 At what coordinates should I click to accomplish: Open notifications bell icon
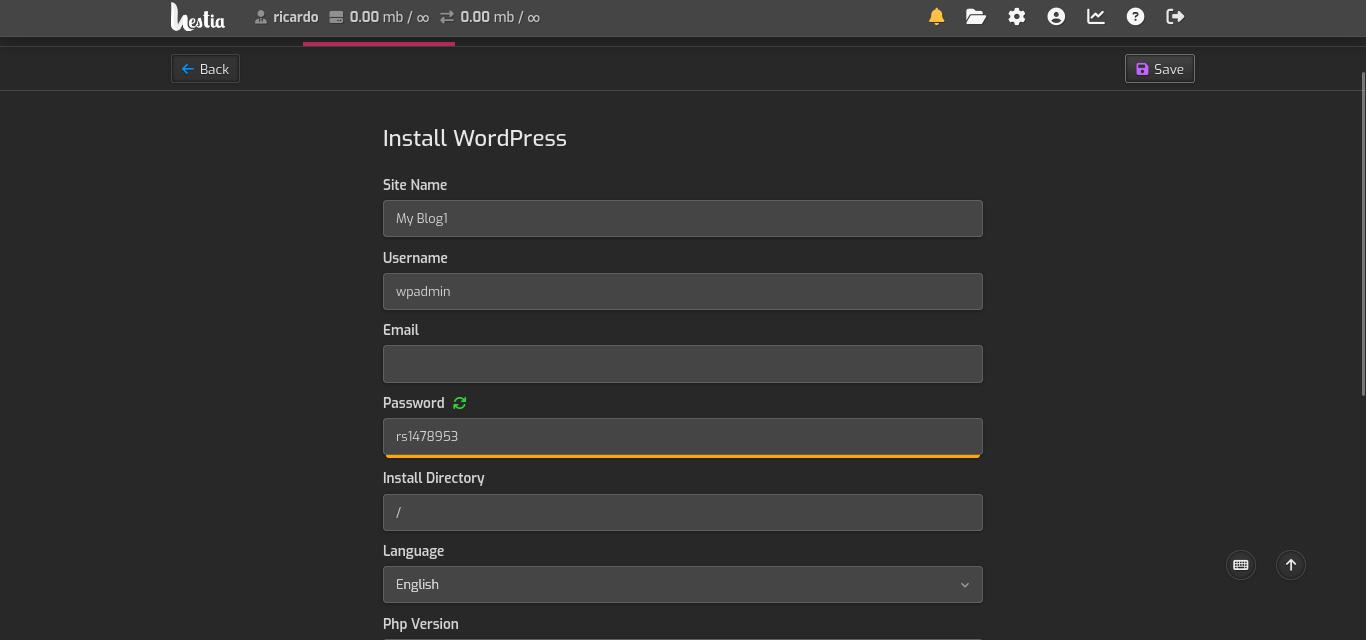(x=936, y=16)
